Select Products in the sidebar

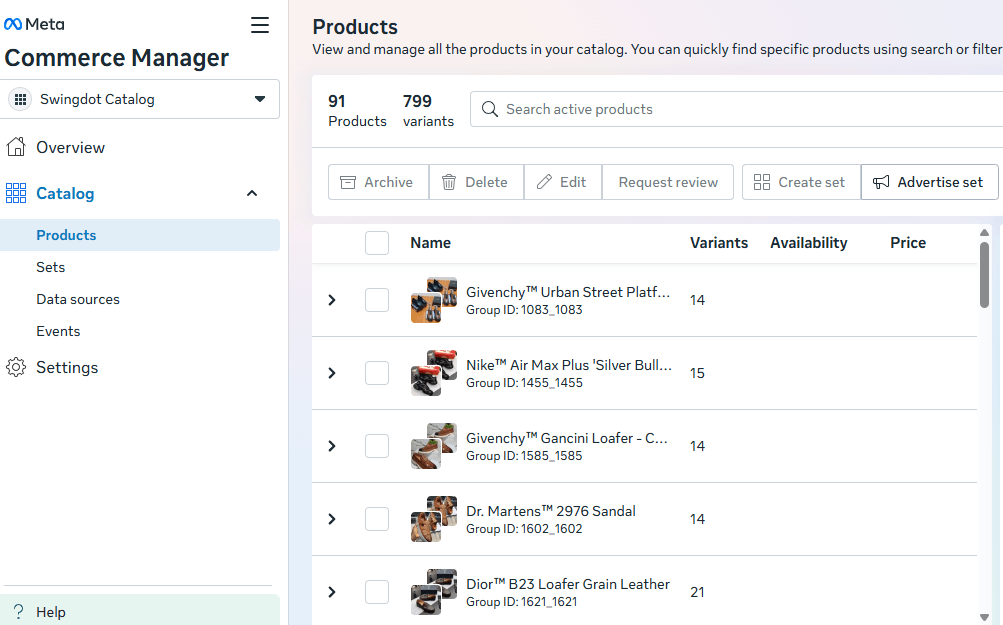pyautogui.click(x=139, y=235)
